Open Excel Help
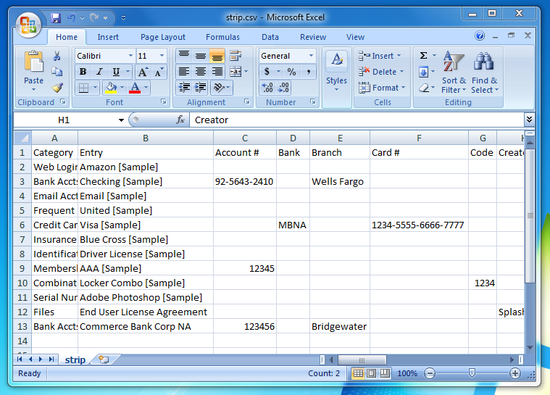550x395 pixels. [479, 36]
